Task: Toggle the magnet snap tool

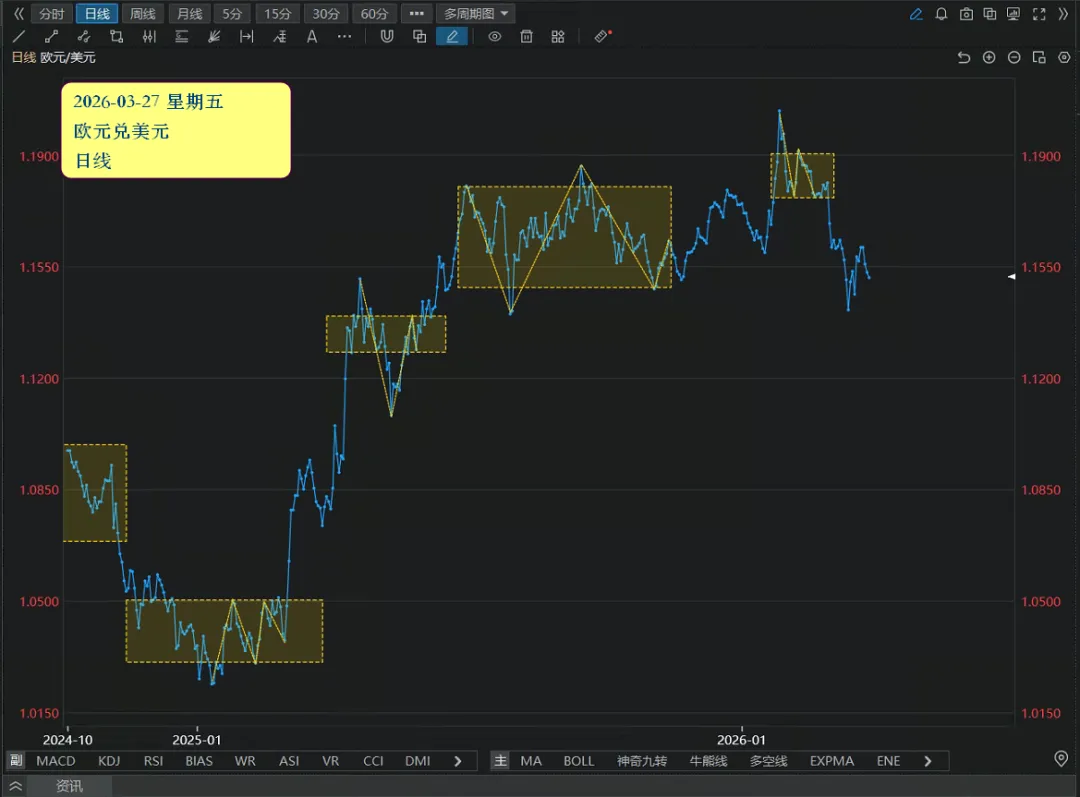Action: 387,37
